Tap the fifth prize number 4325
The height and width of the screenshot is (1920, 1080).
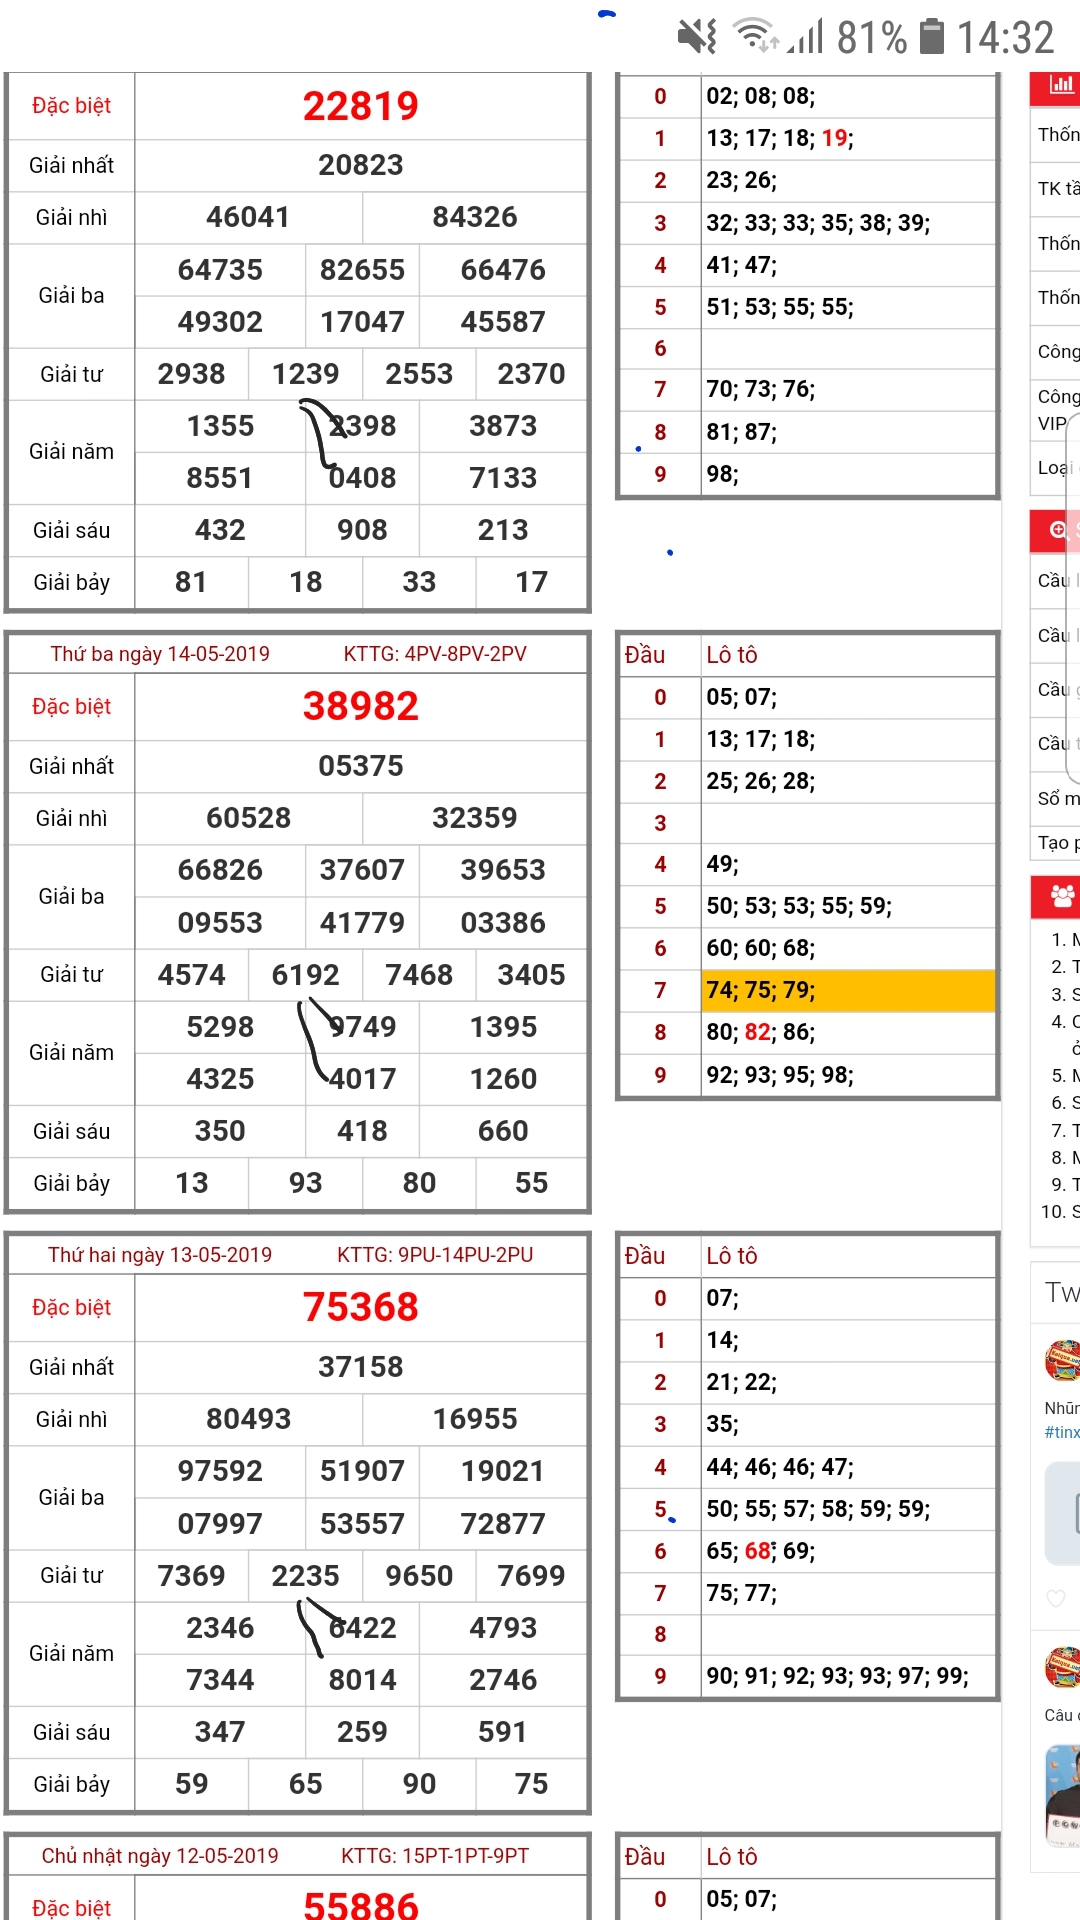[220, 1079]
